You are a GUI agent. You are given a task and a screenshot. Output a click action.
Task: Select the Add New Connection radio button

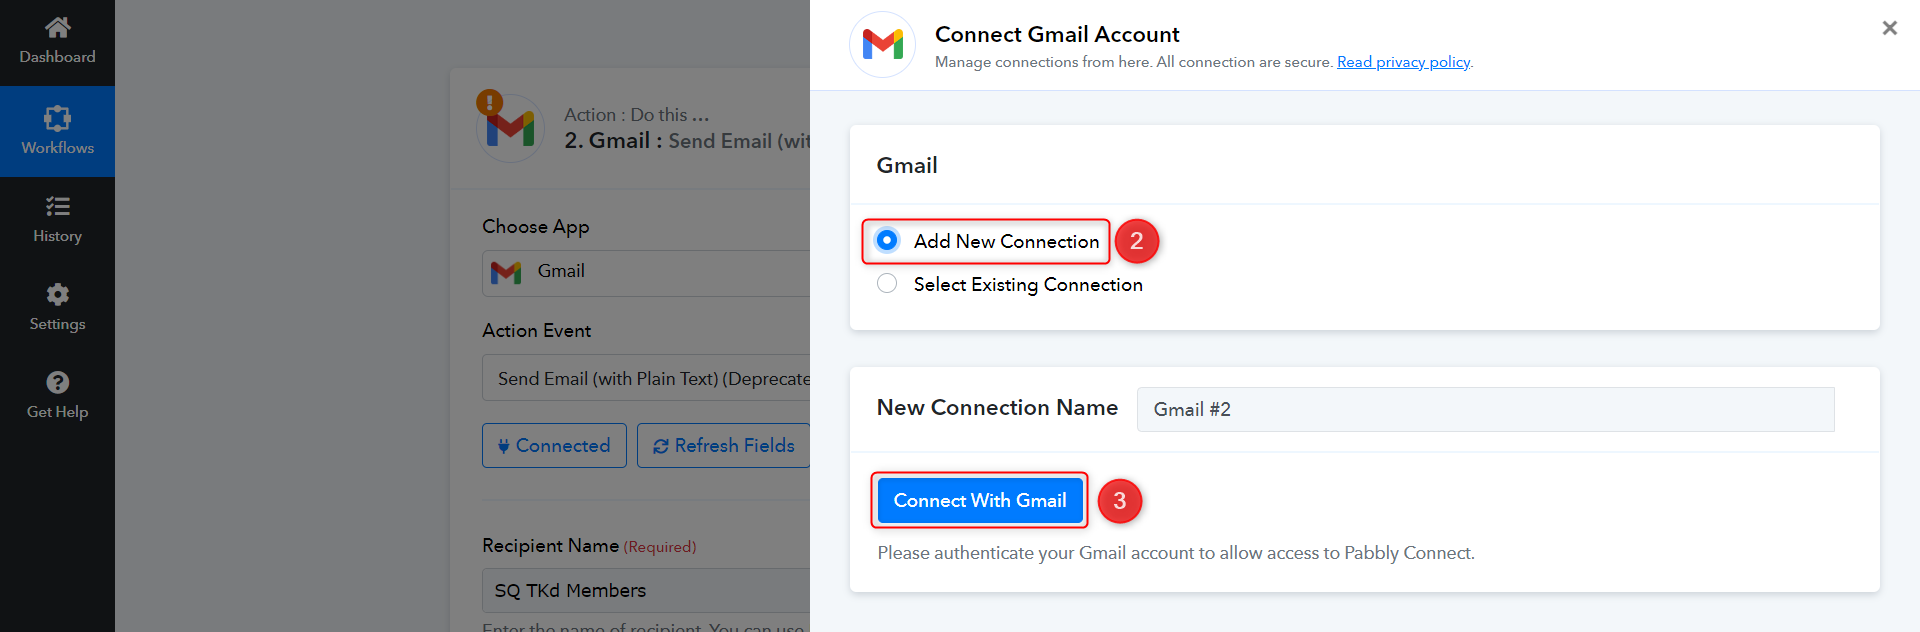[x=887, y=240]
